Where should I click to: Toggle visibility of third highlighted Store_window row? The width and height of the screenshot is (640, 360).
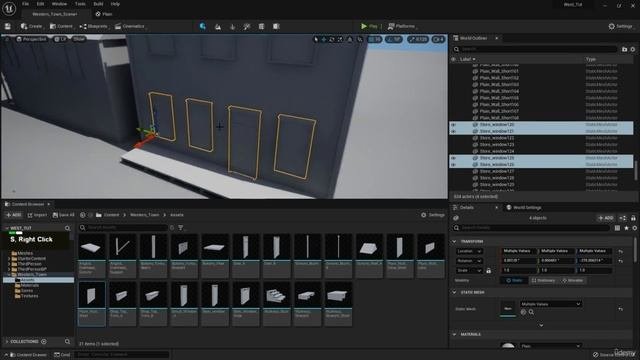click(453, 158)
